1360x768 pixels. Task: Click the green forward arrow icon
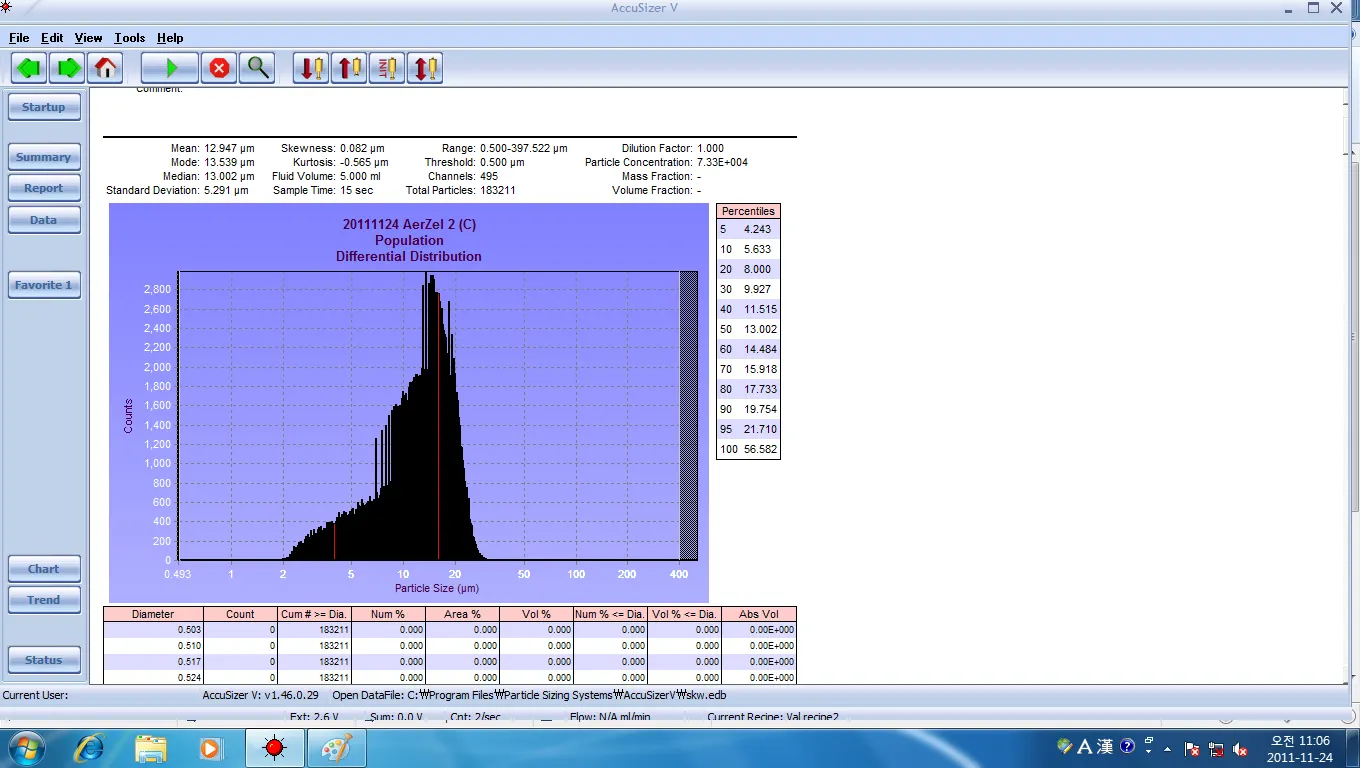tap(68, 68)
